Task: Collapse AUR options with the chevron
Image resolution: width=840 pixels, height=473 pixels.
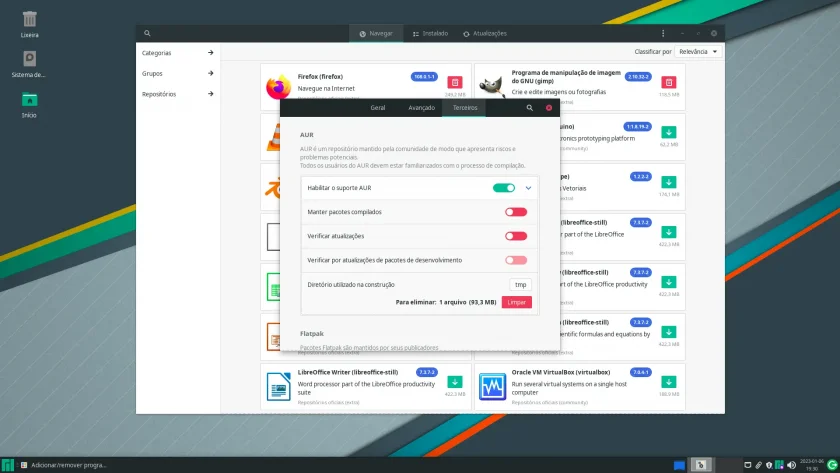Action: [528, 188]
